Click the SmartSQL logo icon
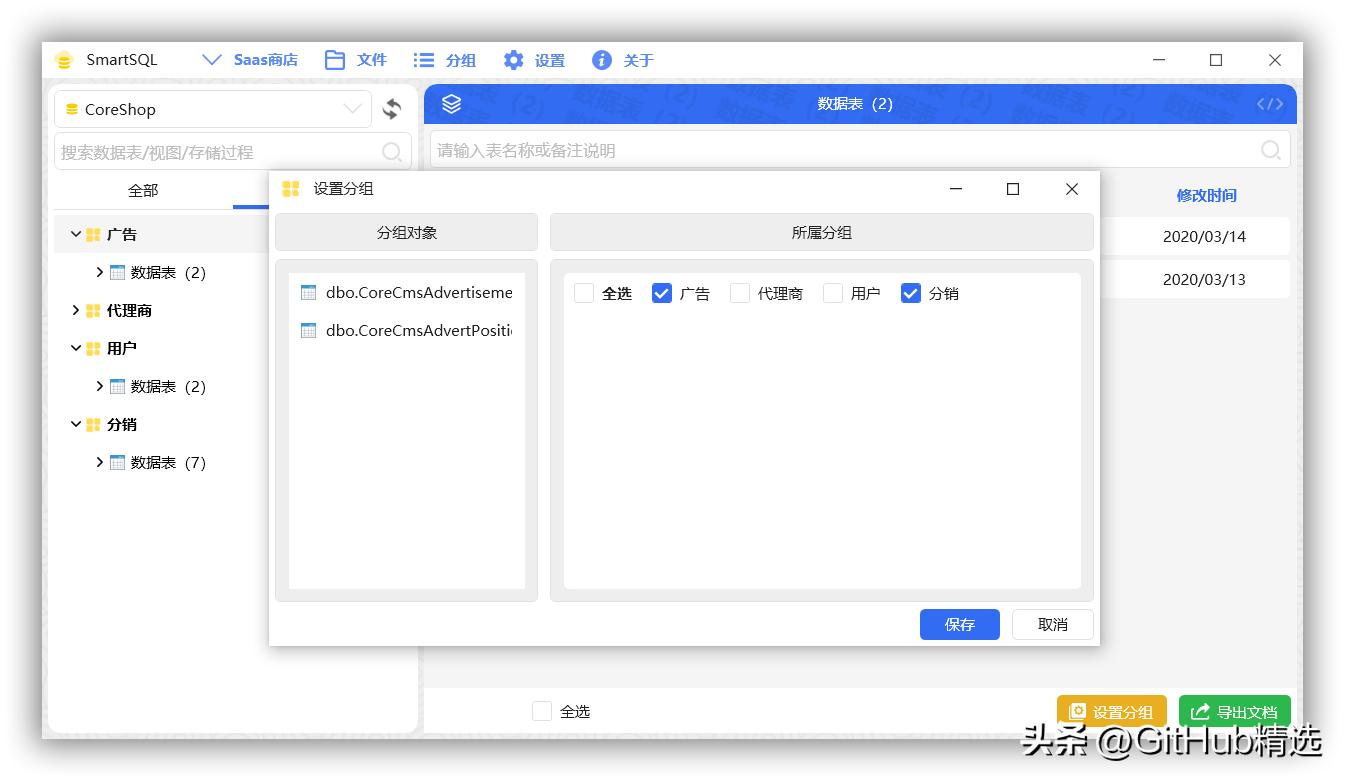 (x=63, y=59)
